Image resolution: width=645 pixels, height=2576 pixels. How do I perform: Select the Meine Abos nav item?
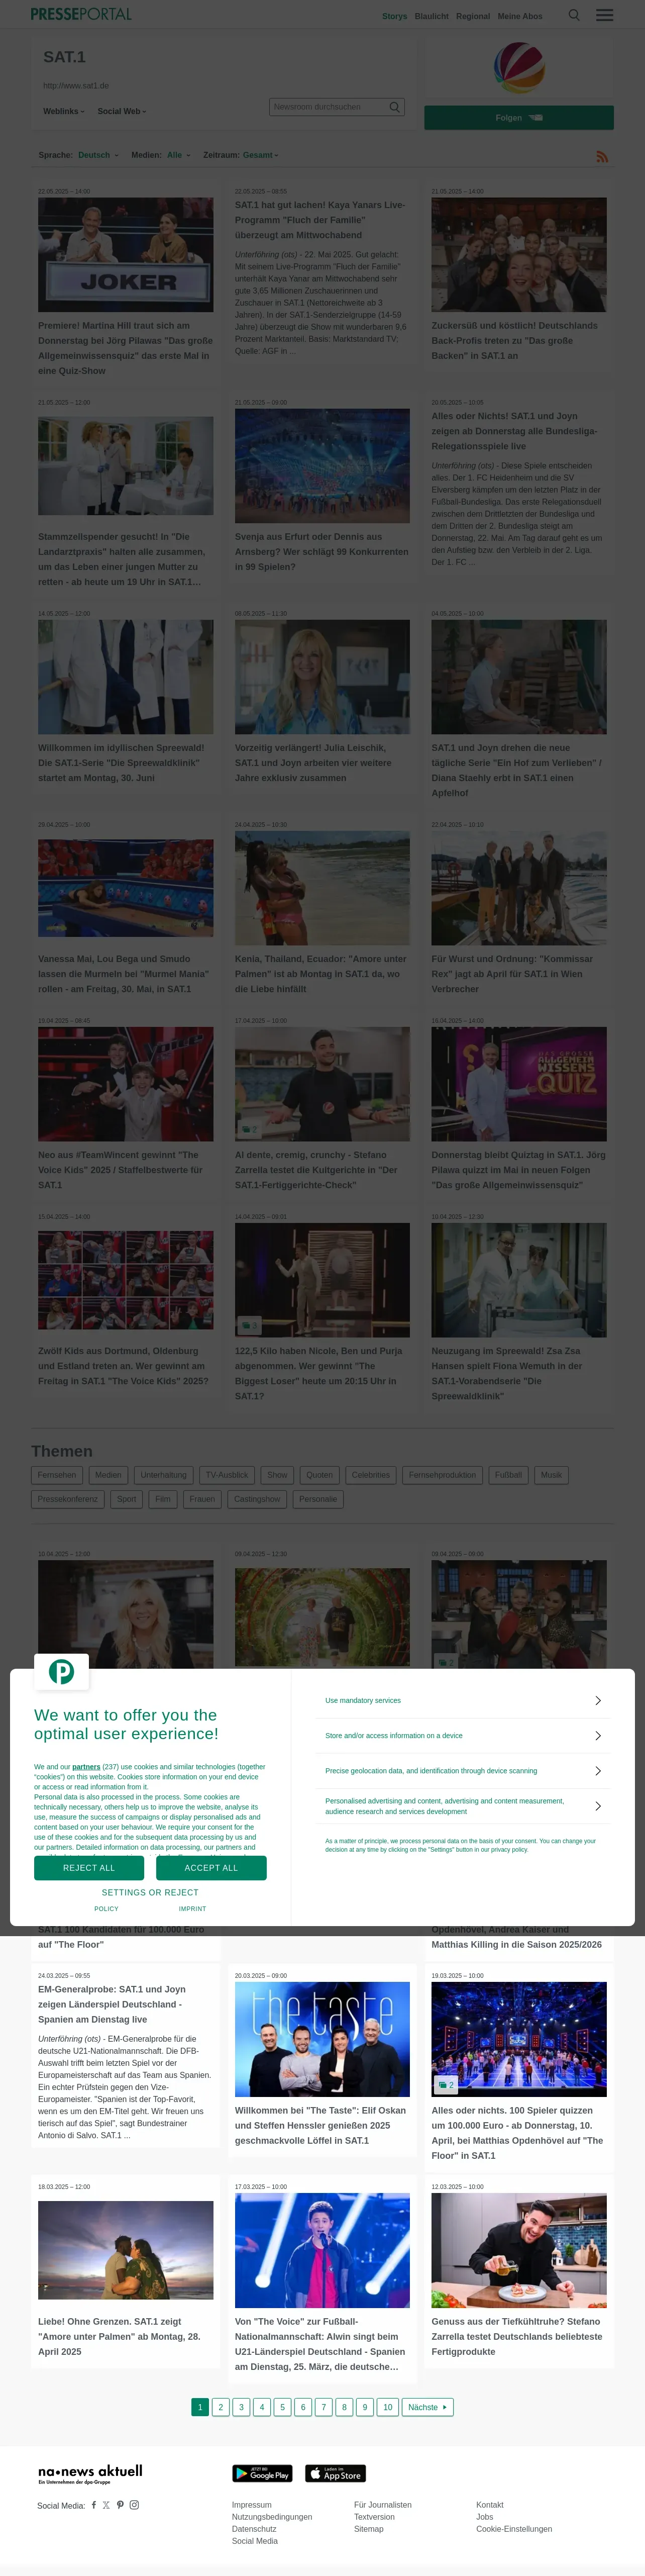[x=520, y=16]
